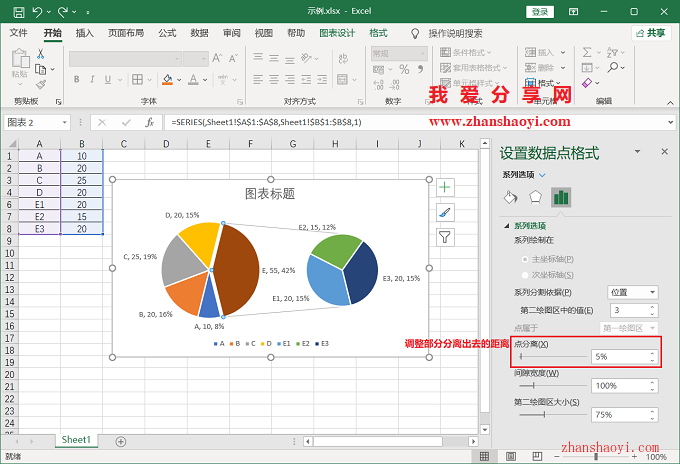
Task: Click the Sign in button
Action: coord(540,12)
